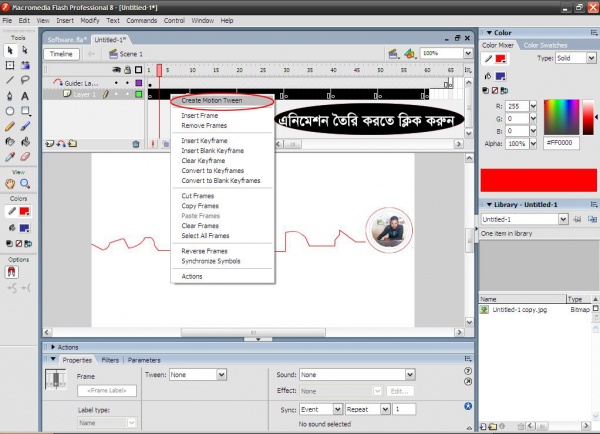Select the Free Transform tool

(x=10, y=65)
